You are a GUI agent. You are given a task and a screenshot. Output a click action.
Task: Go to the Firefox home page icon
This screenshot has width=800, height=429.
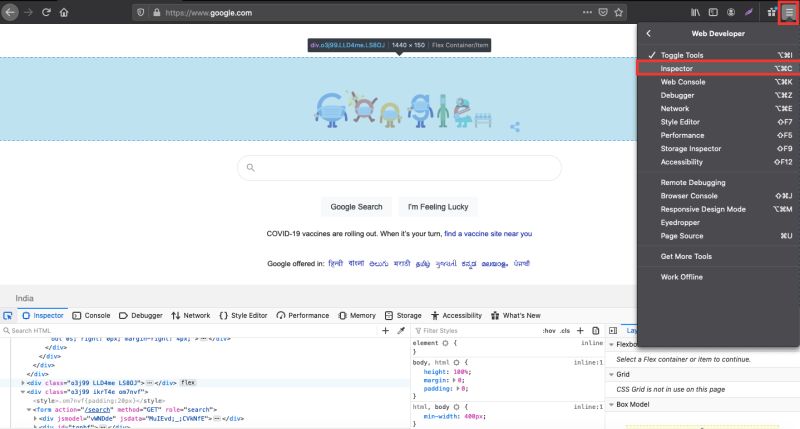click(x=64, y=12)
